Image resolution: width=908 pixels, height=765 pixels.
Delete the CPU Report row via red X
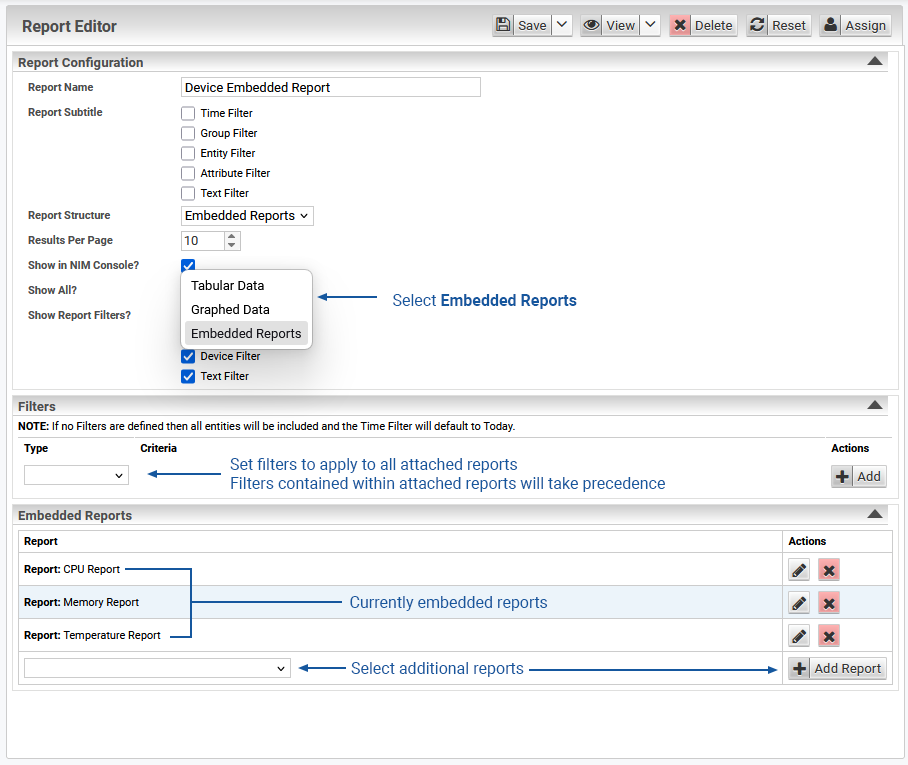[x=828, y=570]
